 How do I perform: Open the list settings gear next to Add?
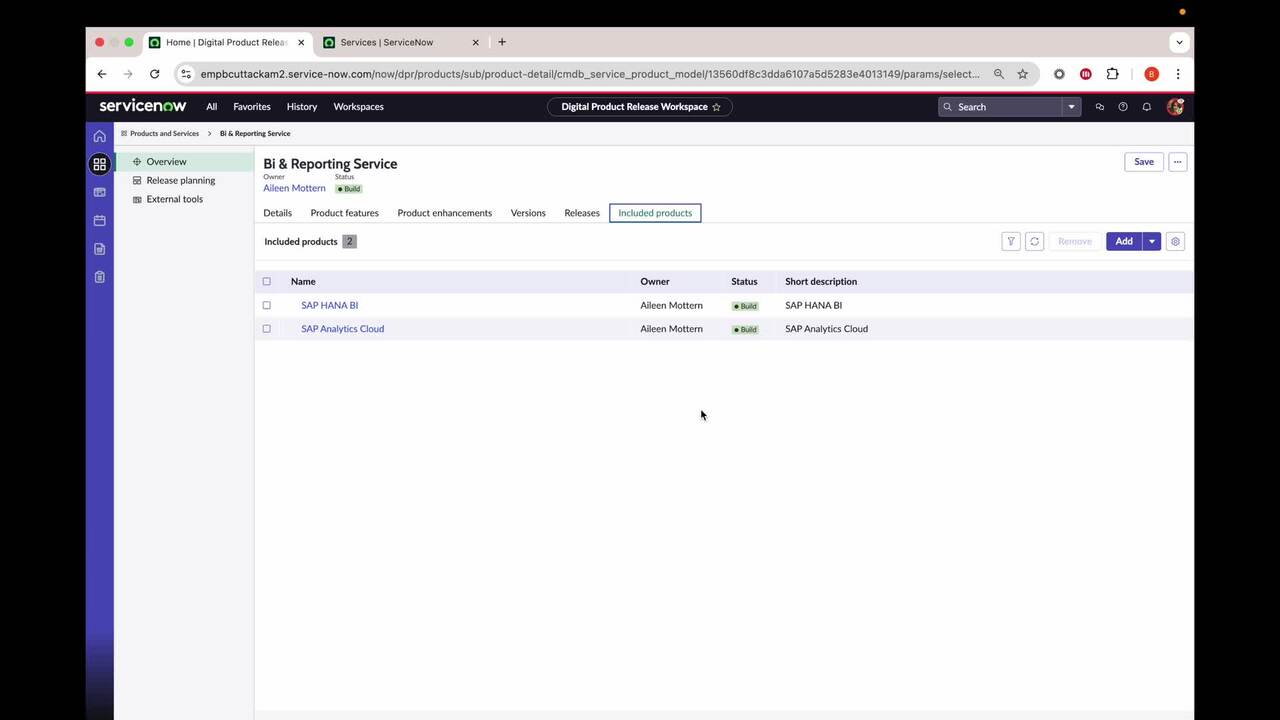1175,241
